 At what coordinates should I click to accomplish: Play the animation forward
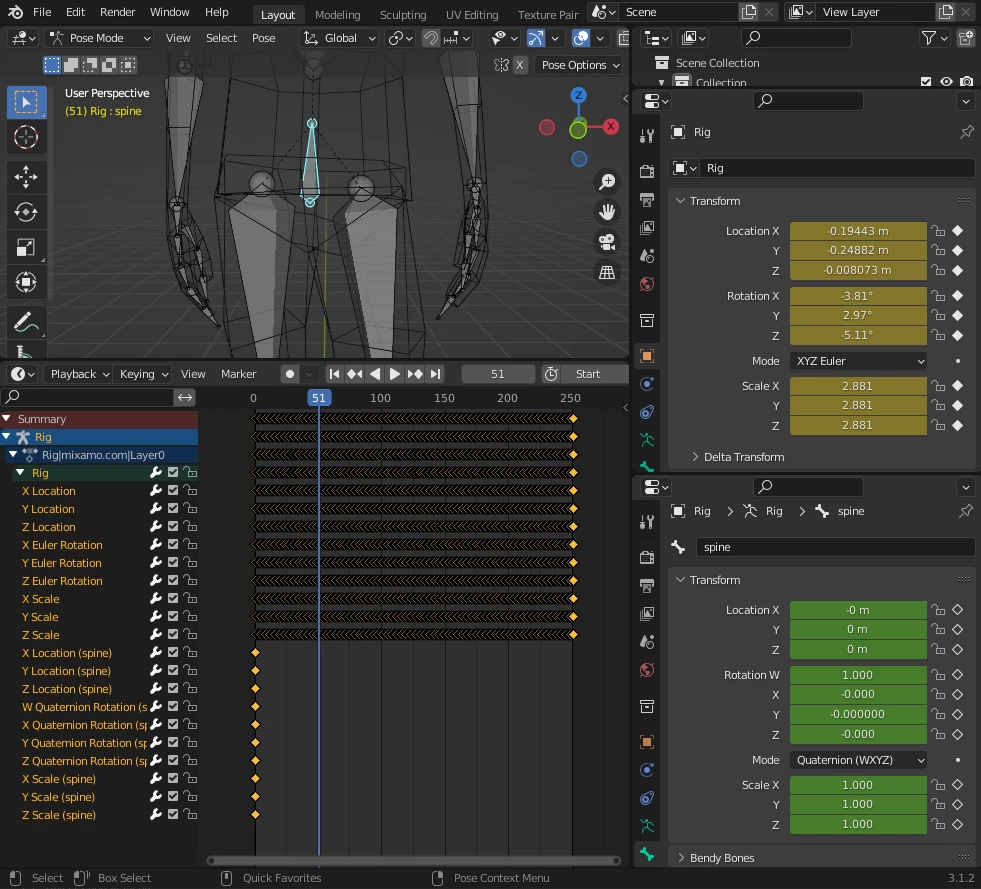(x=394, y=374)
